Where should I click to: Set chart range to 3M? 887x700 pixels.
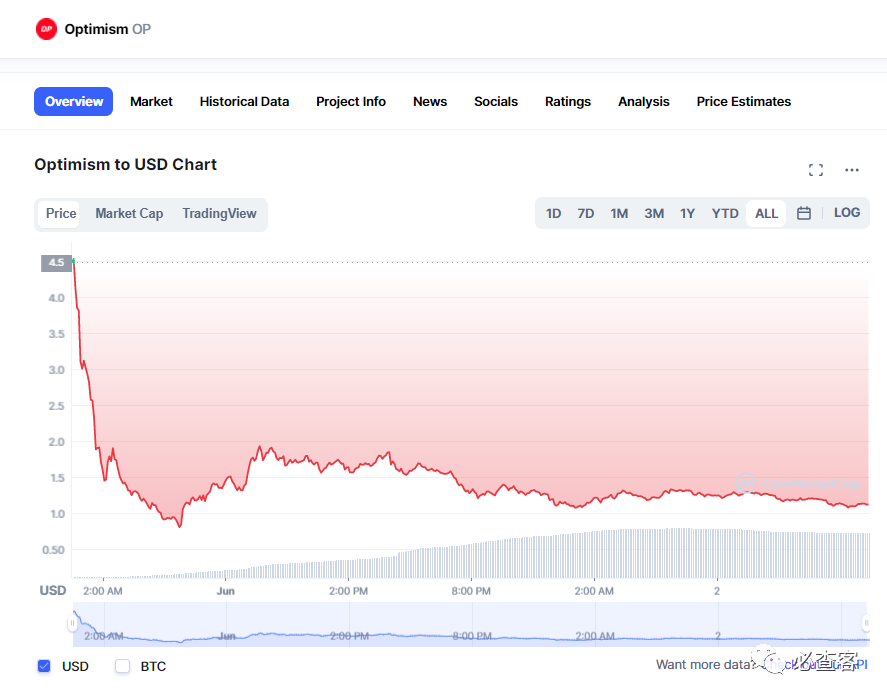(654, 213)
